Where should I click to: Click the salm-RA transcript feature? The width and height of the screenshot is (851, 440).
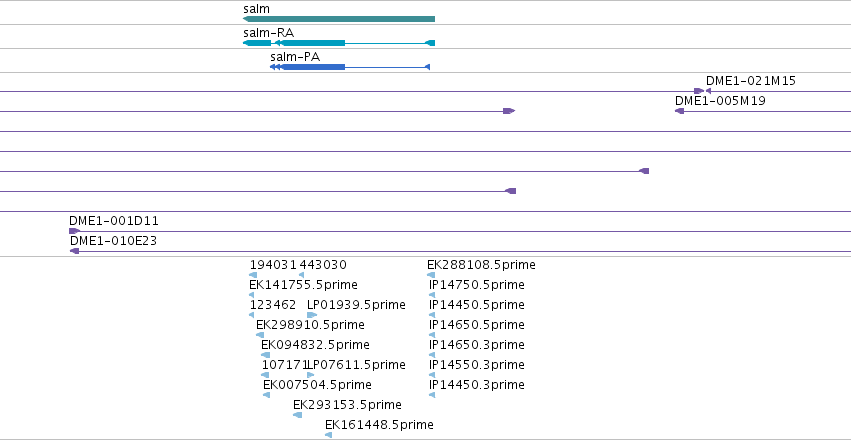point(339,43)
